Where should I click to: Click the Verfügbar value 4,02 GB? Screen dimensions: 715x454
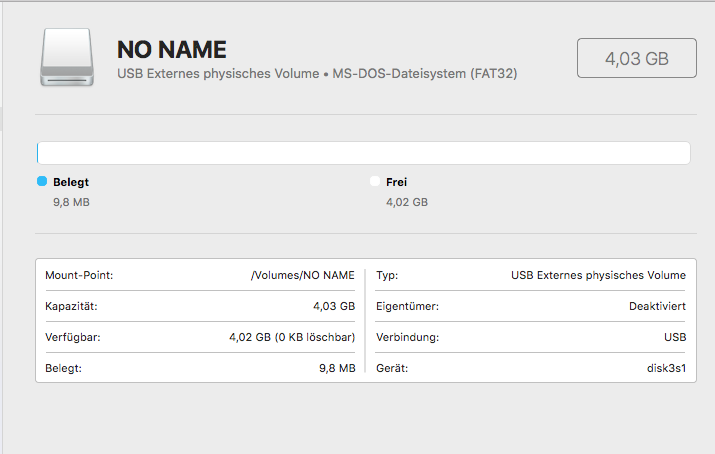(292, 337)
